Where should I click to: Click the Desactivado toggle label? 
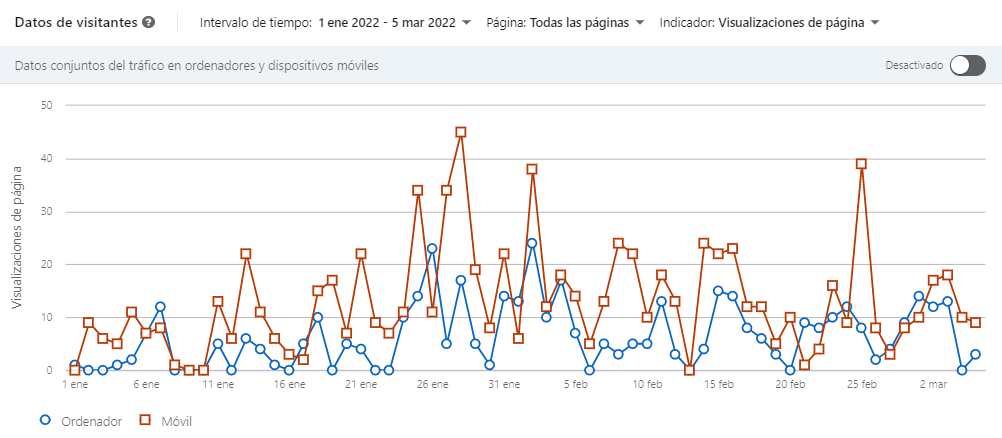(914, 66)
